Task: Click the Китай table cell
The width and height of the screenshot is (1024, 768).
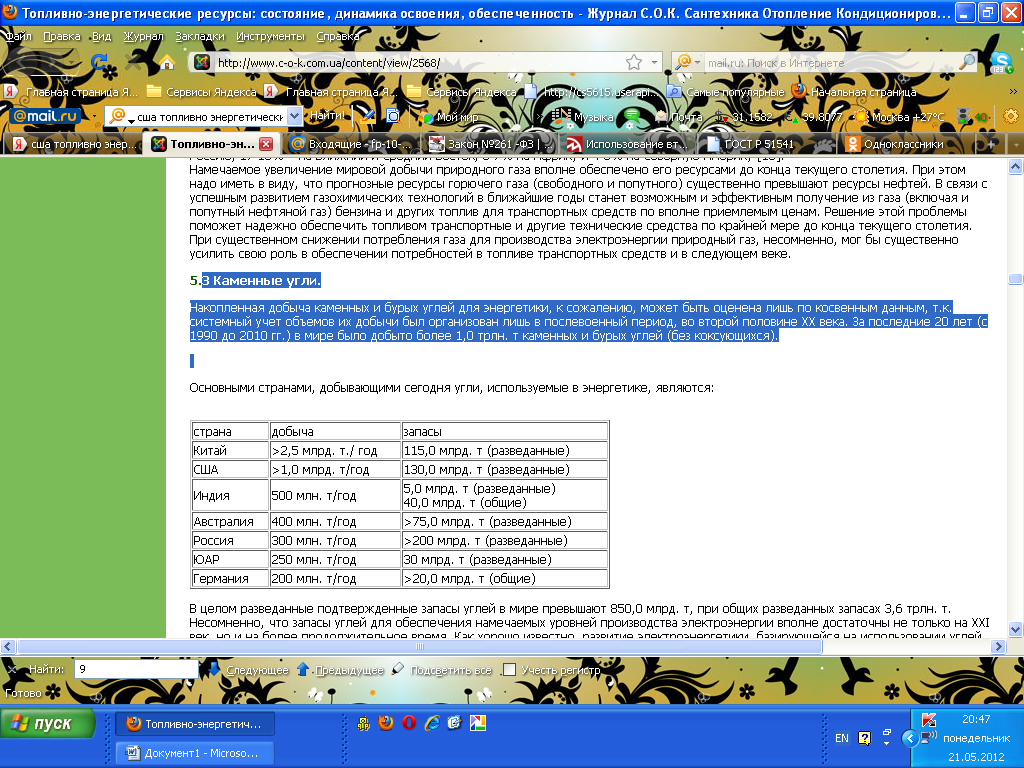Action: (230, 450)
